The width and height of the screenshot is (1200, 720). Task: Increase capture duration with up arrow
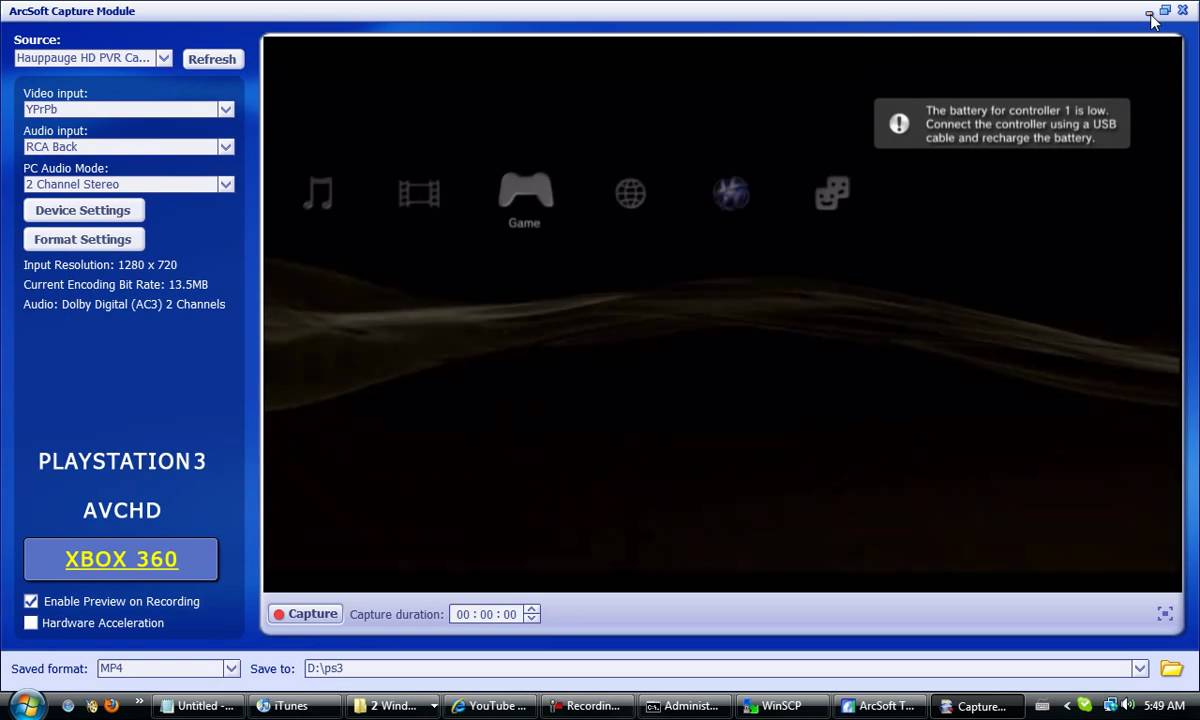[x=532, y=609]
